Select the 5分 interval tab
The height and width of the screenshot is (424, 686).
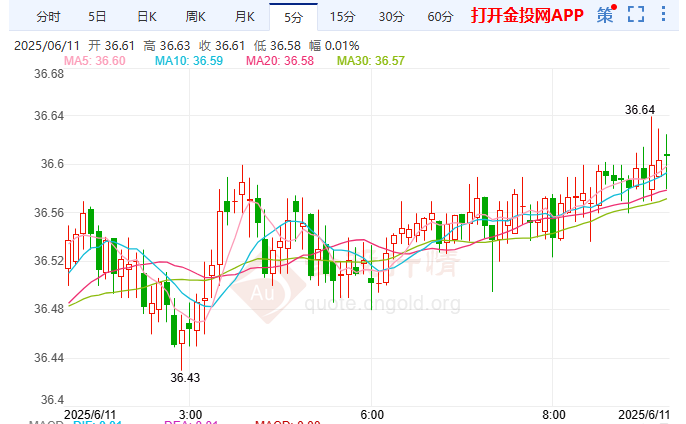tap(294, 17)
